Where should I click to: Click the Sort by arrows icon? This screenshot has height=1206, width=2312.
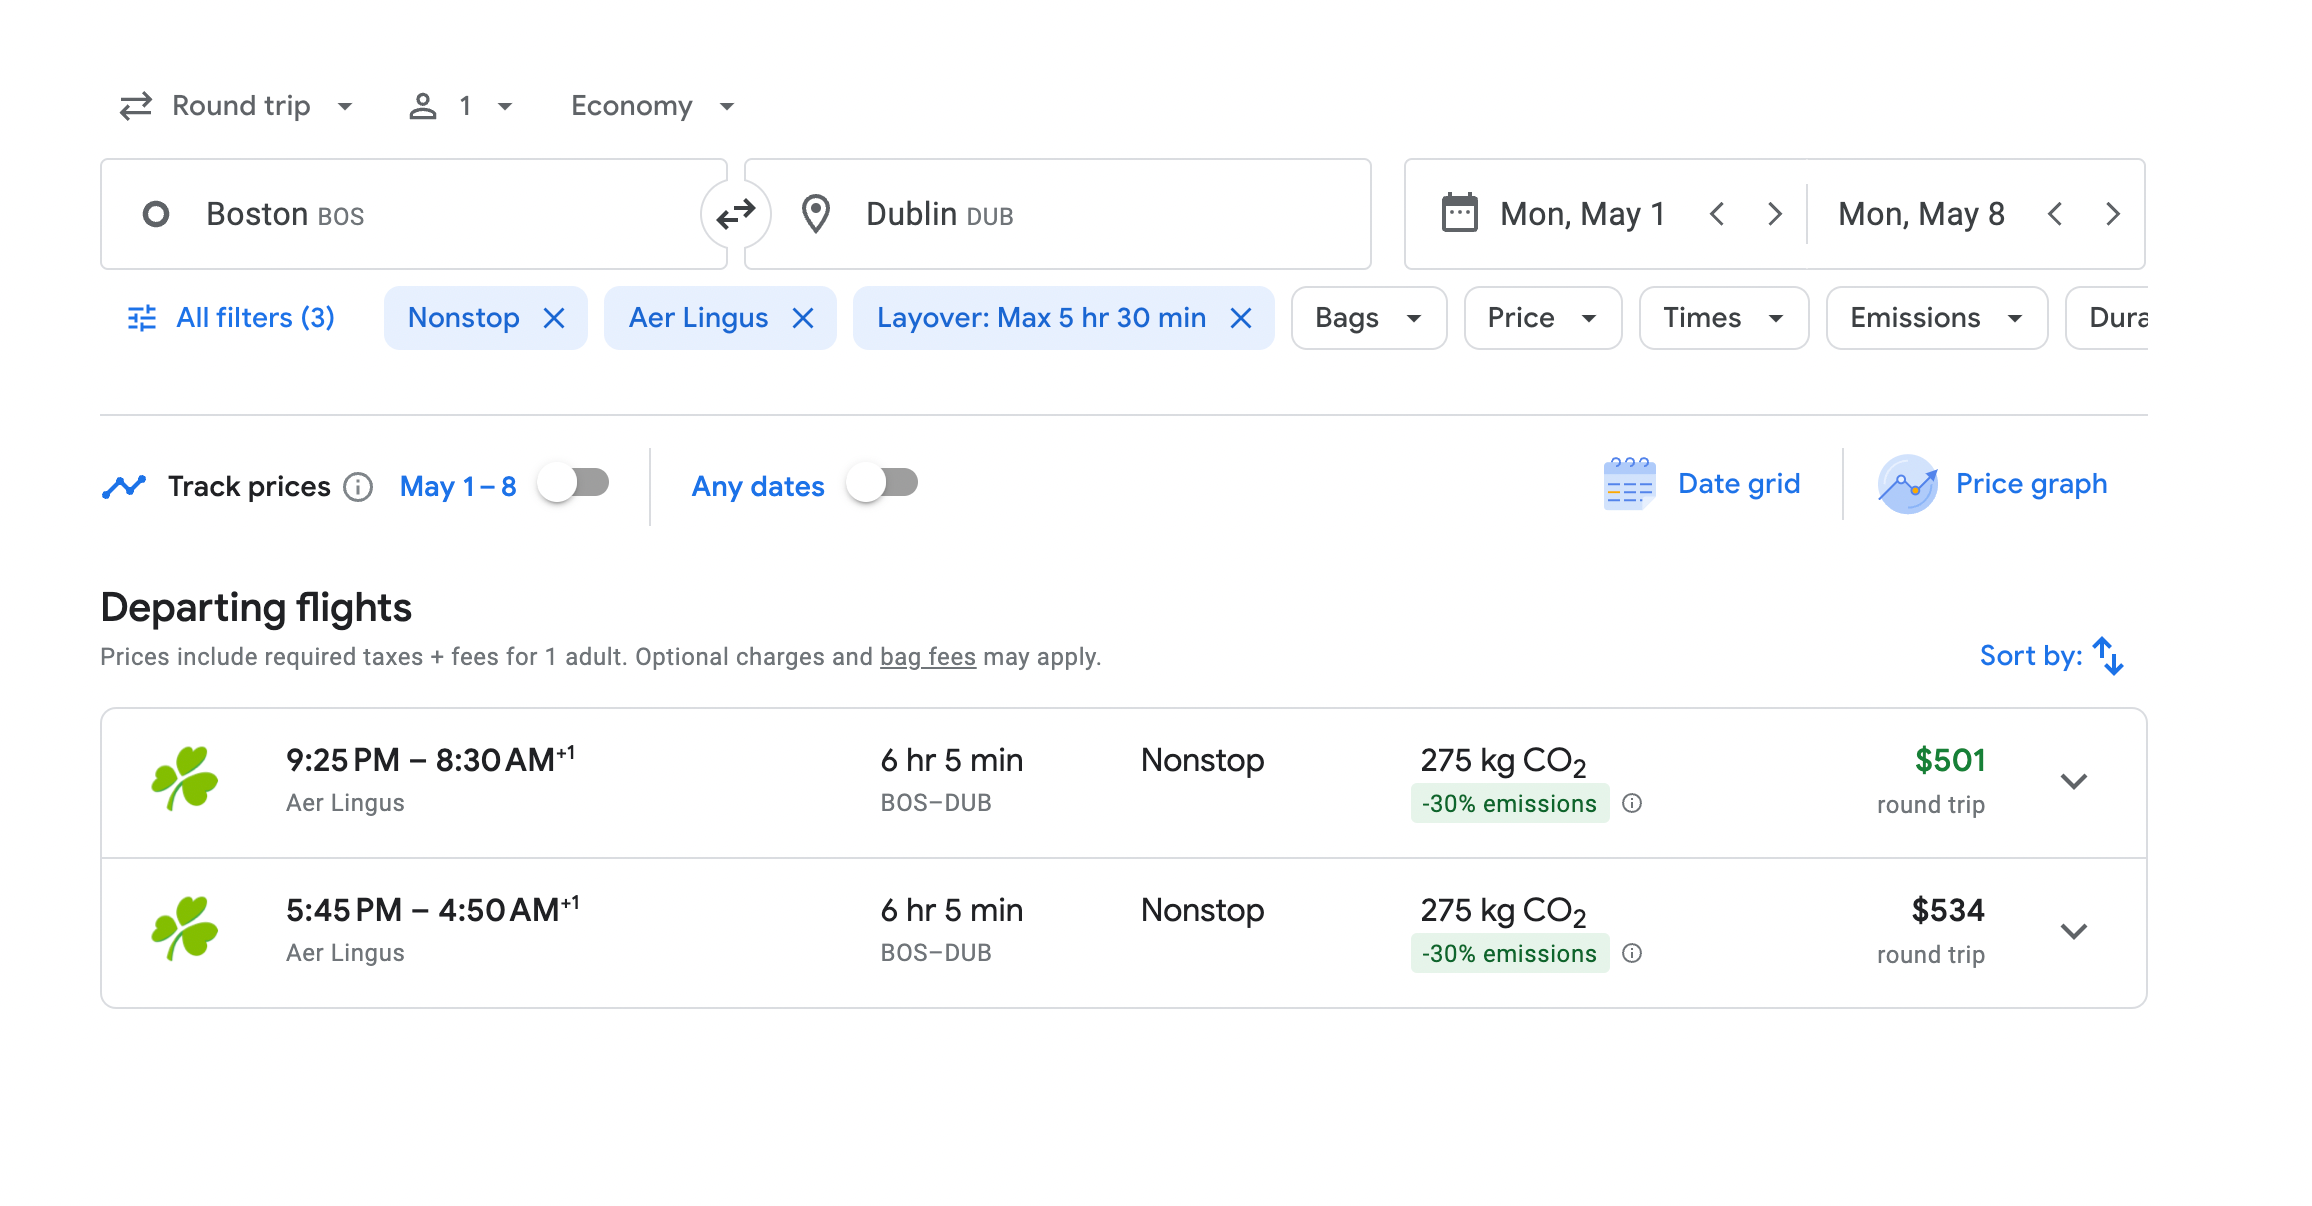tap(2108, 656)
